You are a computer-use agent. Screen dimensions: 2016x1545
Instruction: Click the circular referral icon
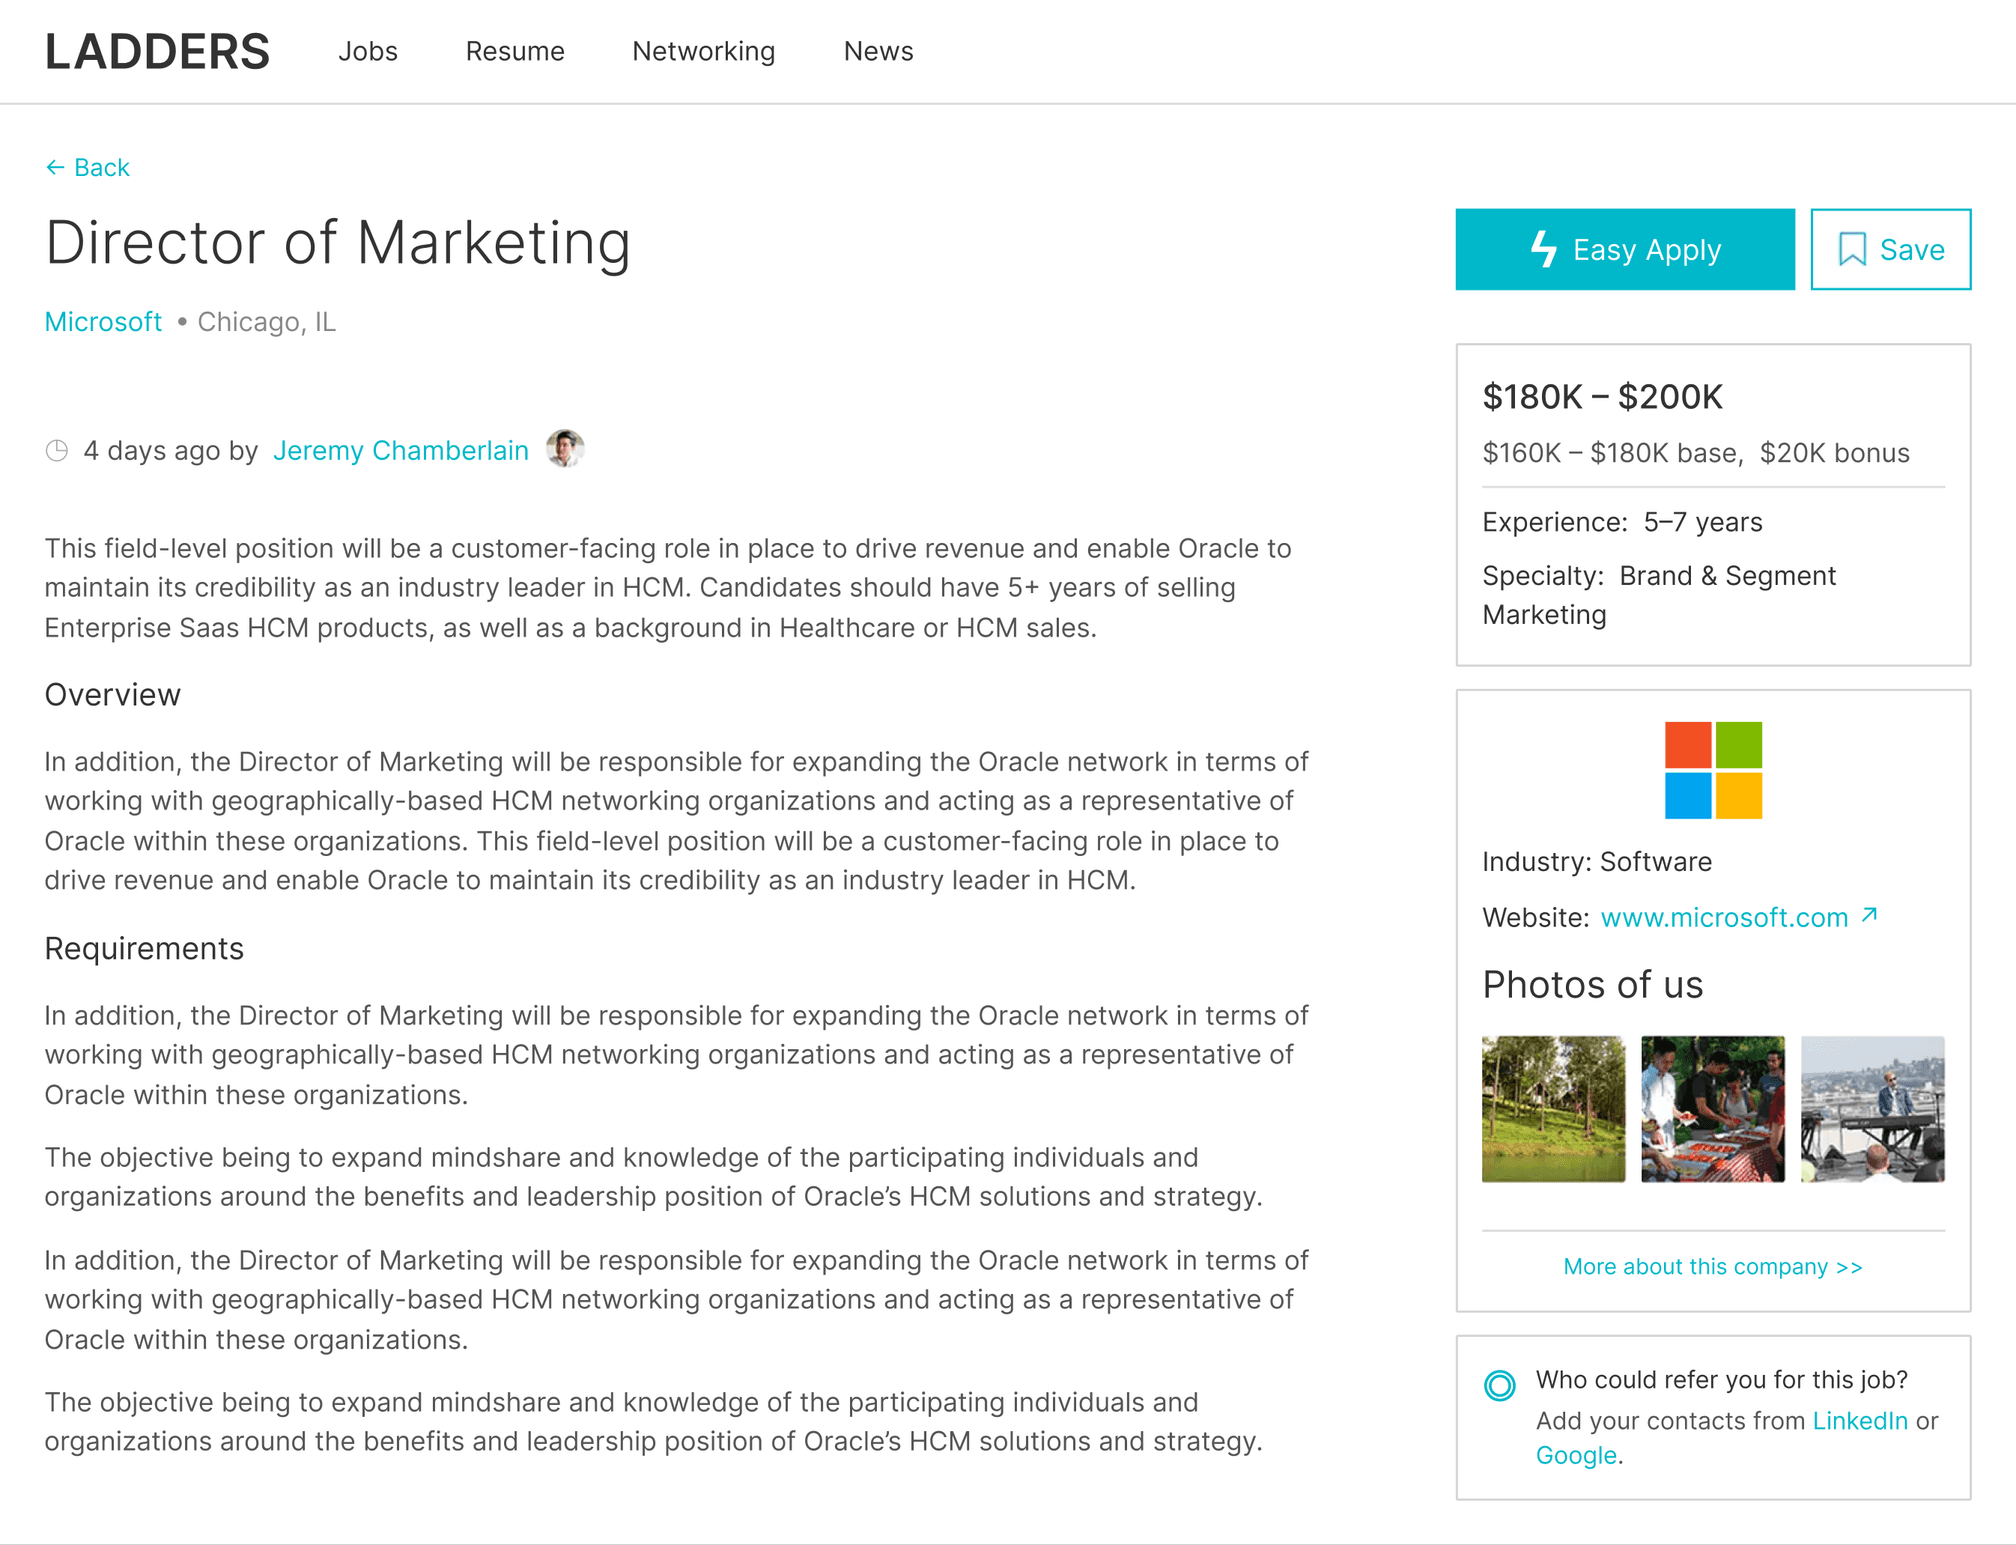coord(1499,1385)
